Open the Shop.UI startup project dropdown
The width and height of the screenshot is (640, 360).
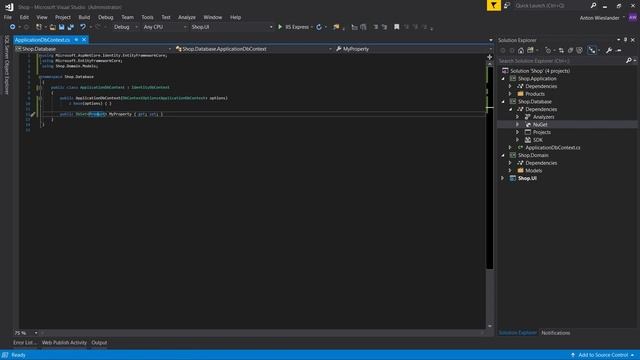pos(231,27)
